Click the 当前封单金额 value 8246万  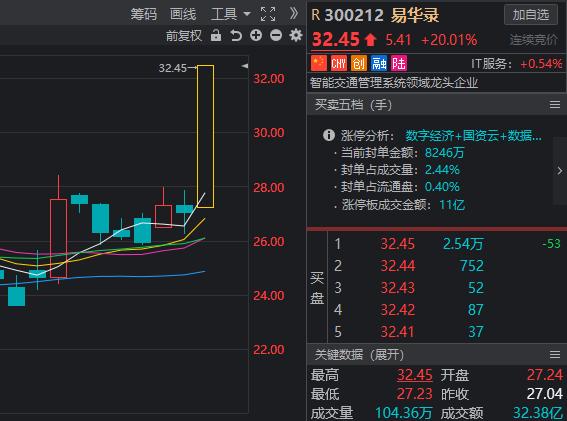tap(444, 153)
